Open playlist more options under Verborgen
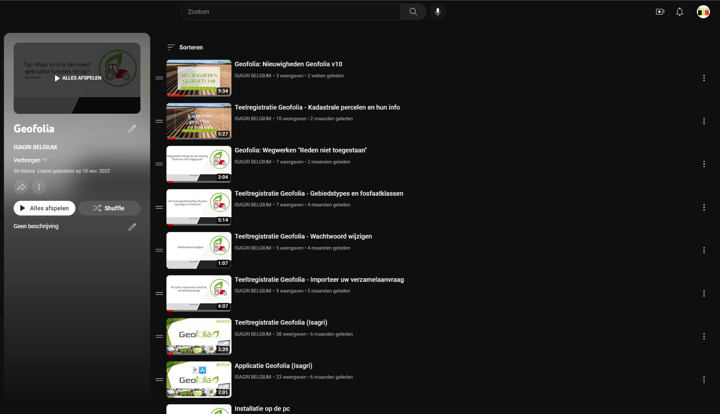Image resolution: width=720 pixels, height=414 pixels. click(39, 187)
